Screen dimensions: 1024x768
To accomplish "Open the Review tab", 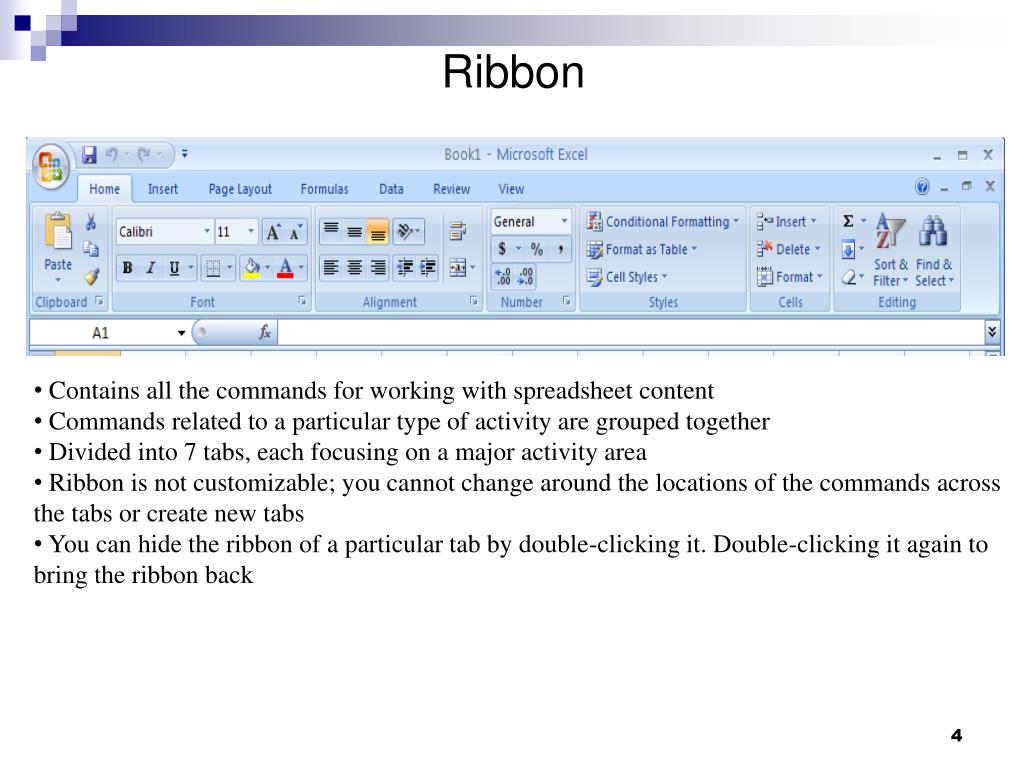I will (451, 189).
